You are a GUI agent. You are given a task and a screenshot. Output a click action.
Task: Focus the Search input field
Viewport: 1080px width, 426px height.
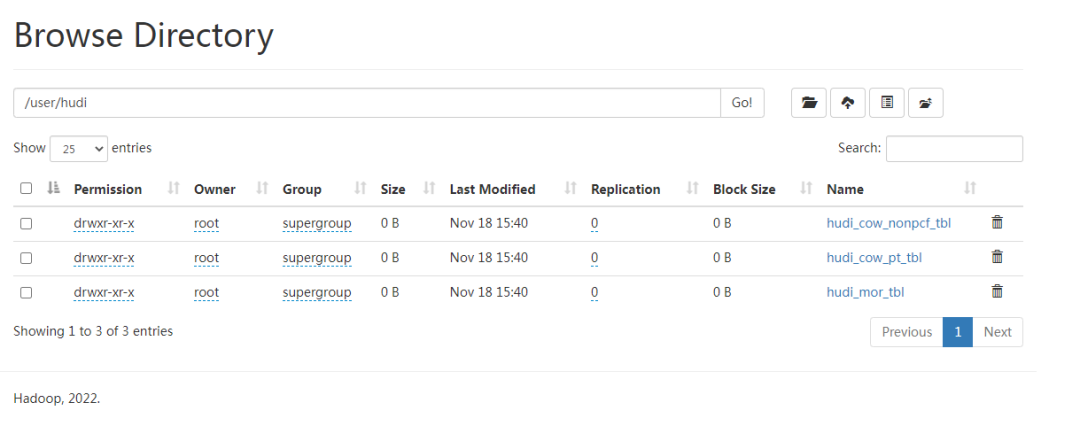tap(954, 149)
